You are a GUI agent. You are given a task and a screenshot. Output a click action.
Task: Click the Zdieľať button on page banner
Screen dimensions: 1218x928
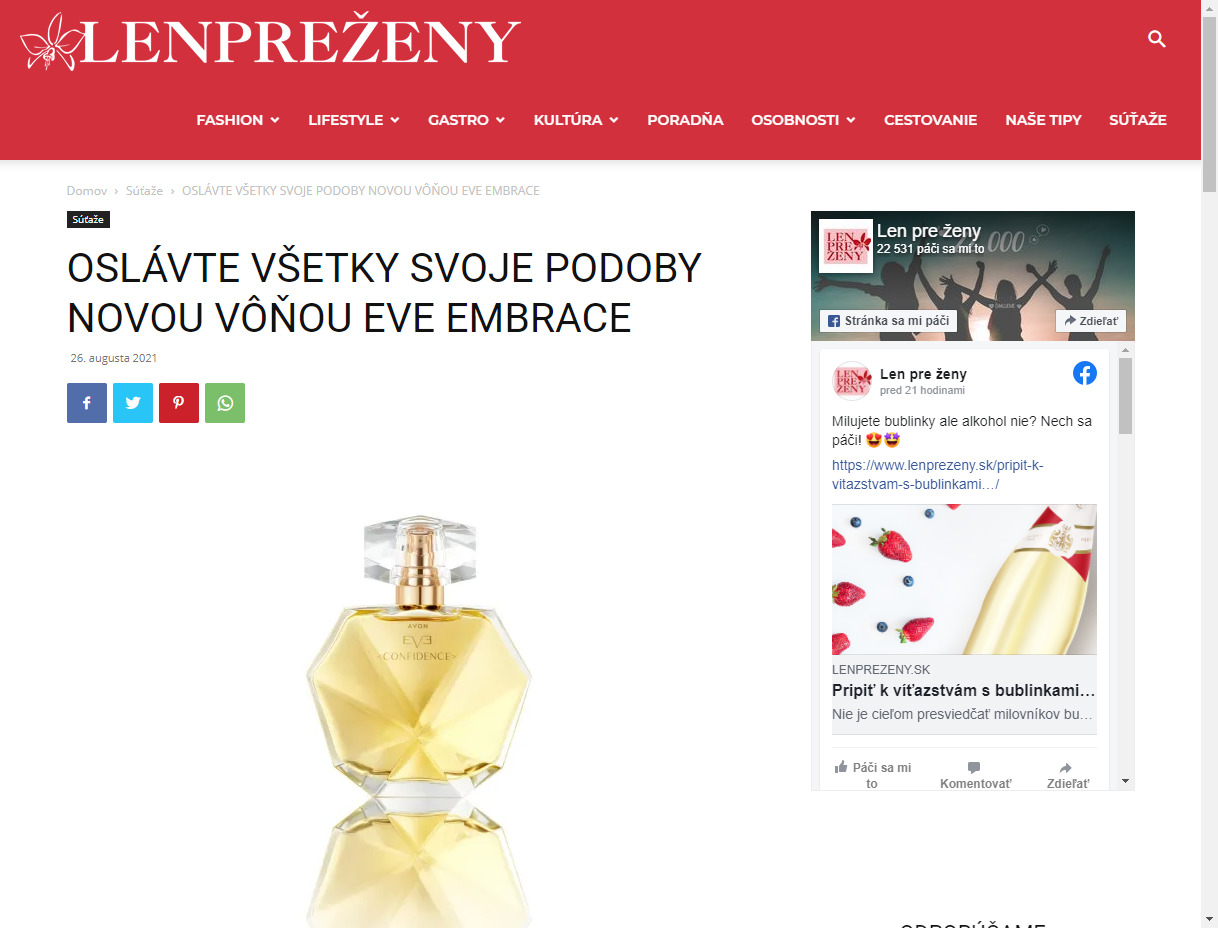1091,321
